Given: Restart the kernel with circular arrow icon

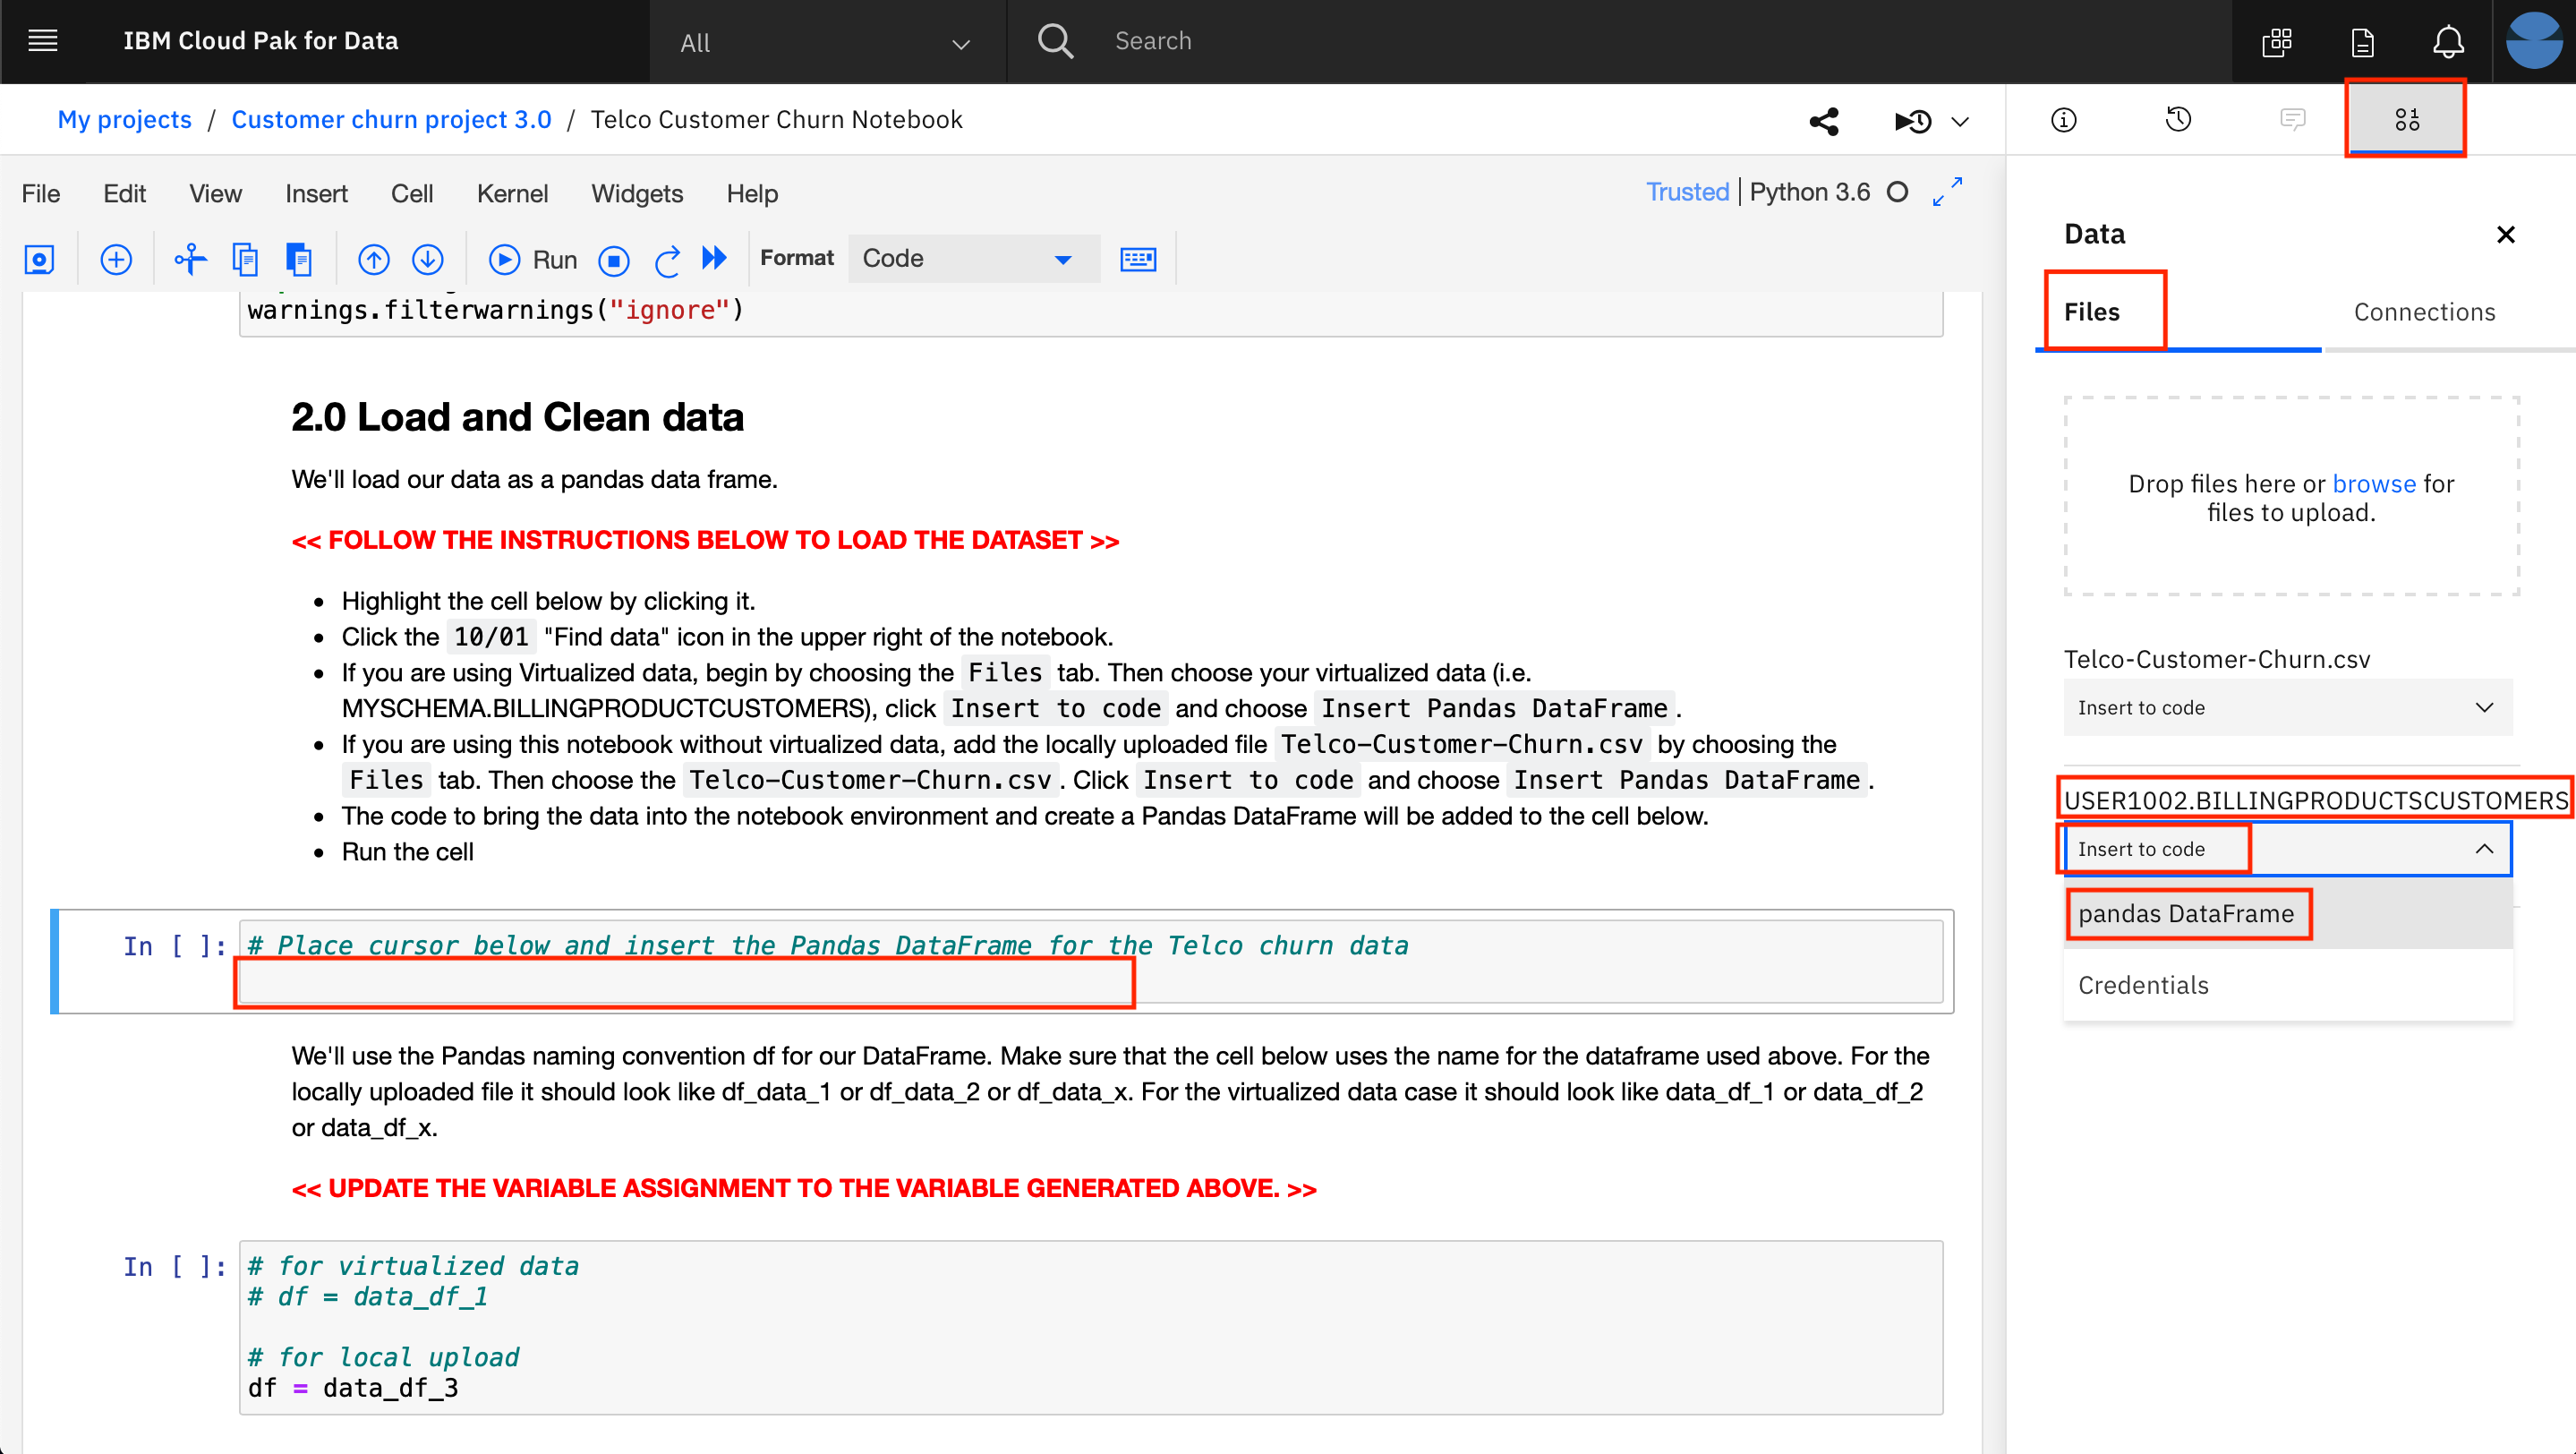Looking at the screenshot, I should pos(667,259).
